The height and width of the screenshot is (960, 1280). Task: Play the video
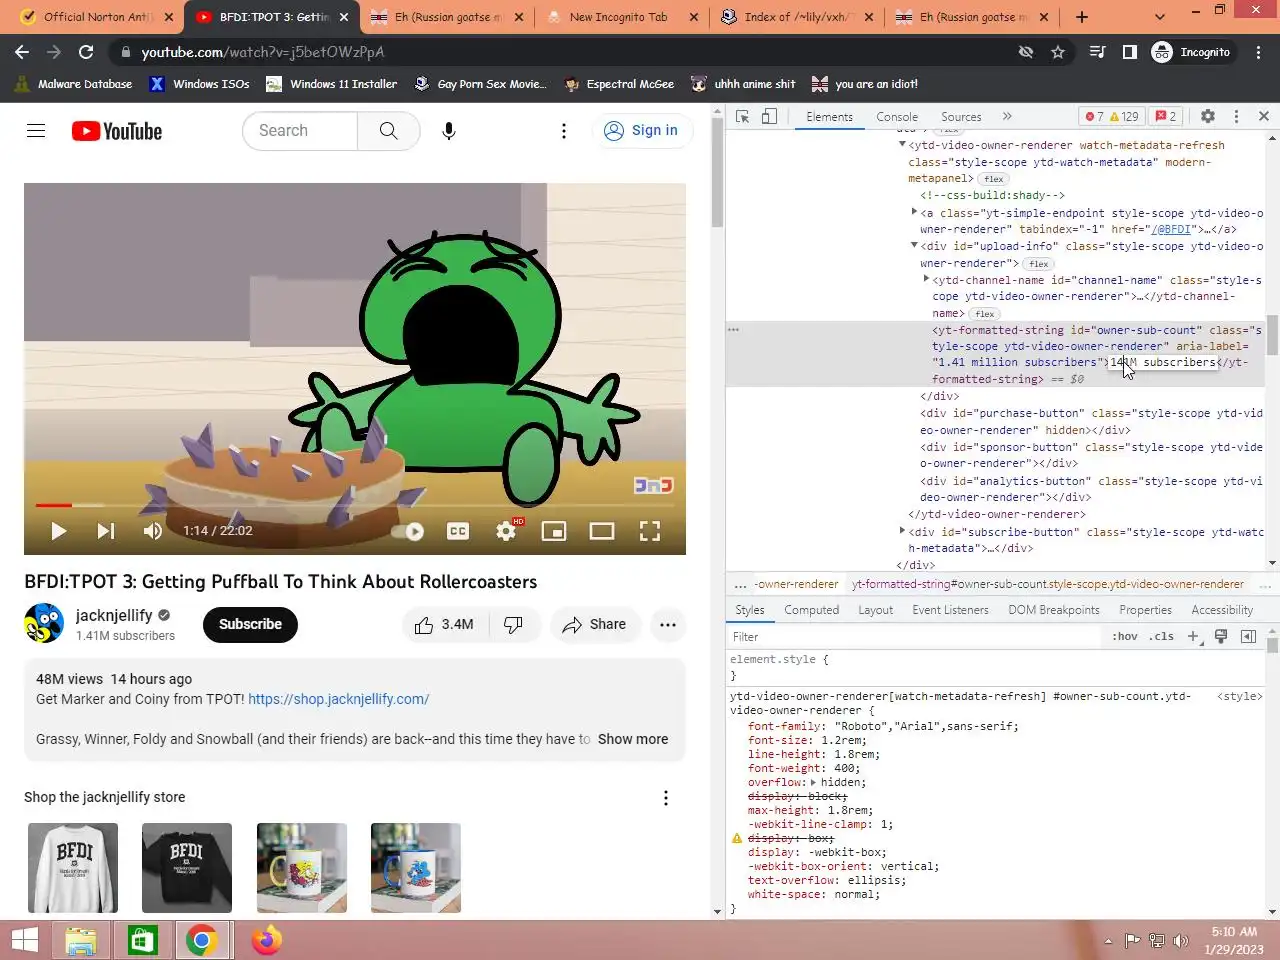[x=58, y=531]
